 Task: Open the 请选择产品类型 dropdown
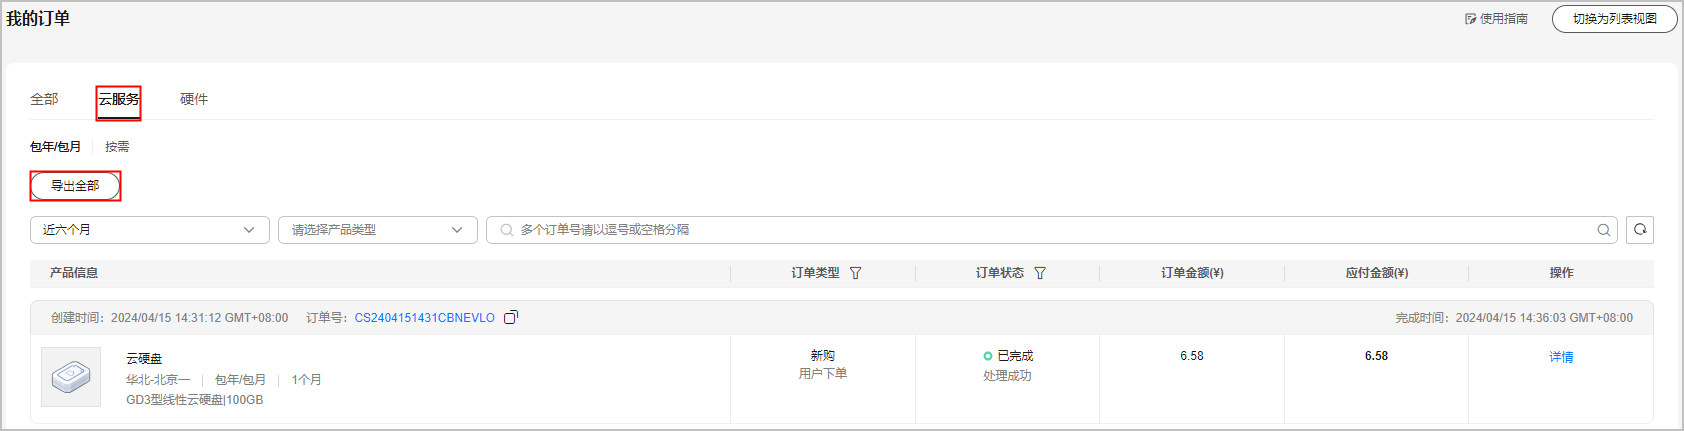(x=378, y=230)
